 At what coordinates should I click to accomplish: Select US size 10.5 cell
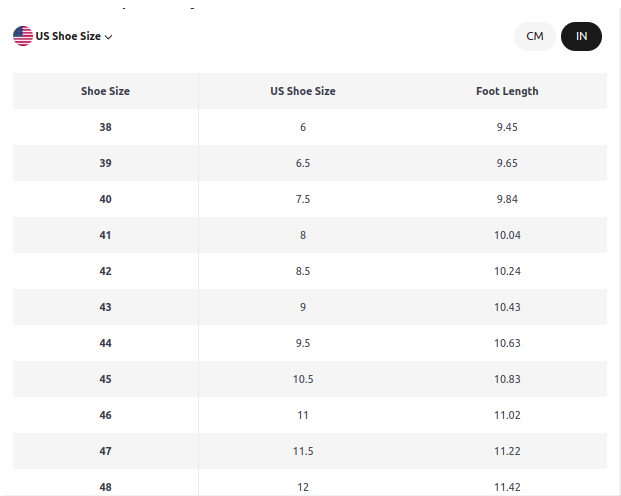(x=303, y=379)
